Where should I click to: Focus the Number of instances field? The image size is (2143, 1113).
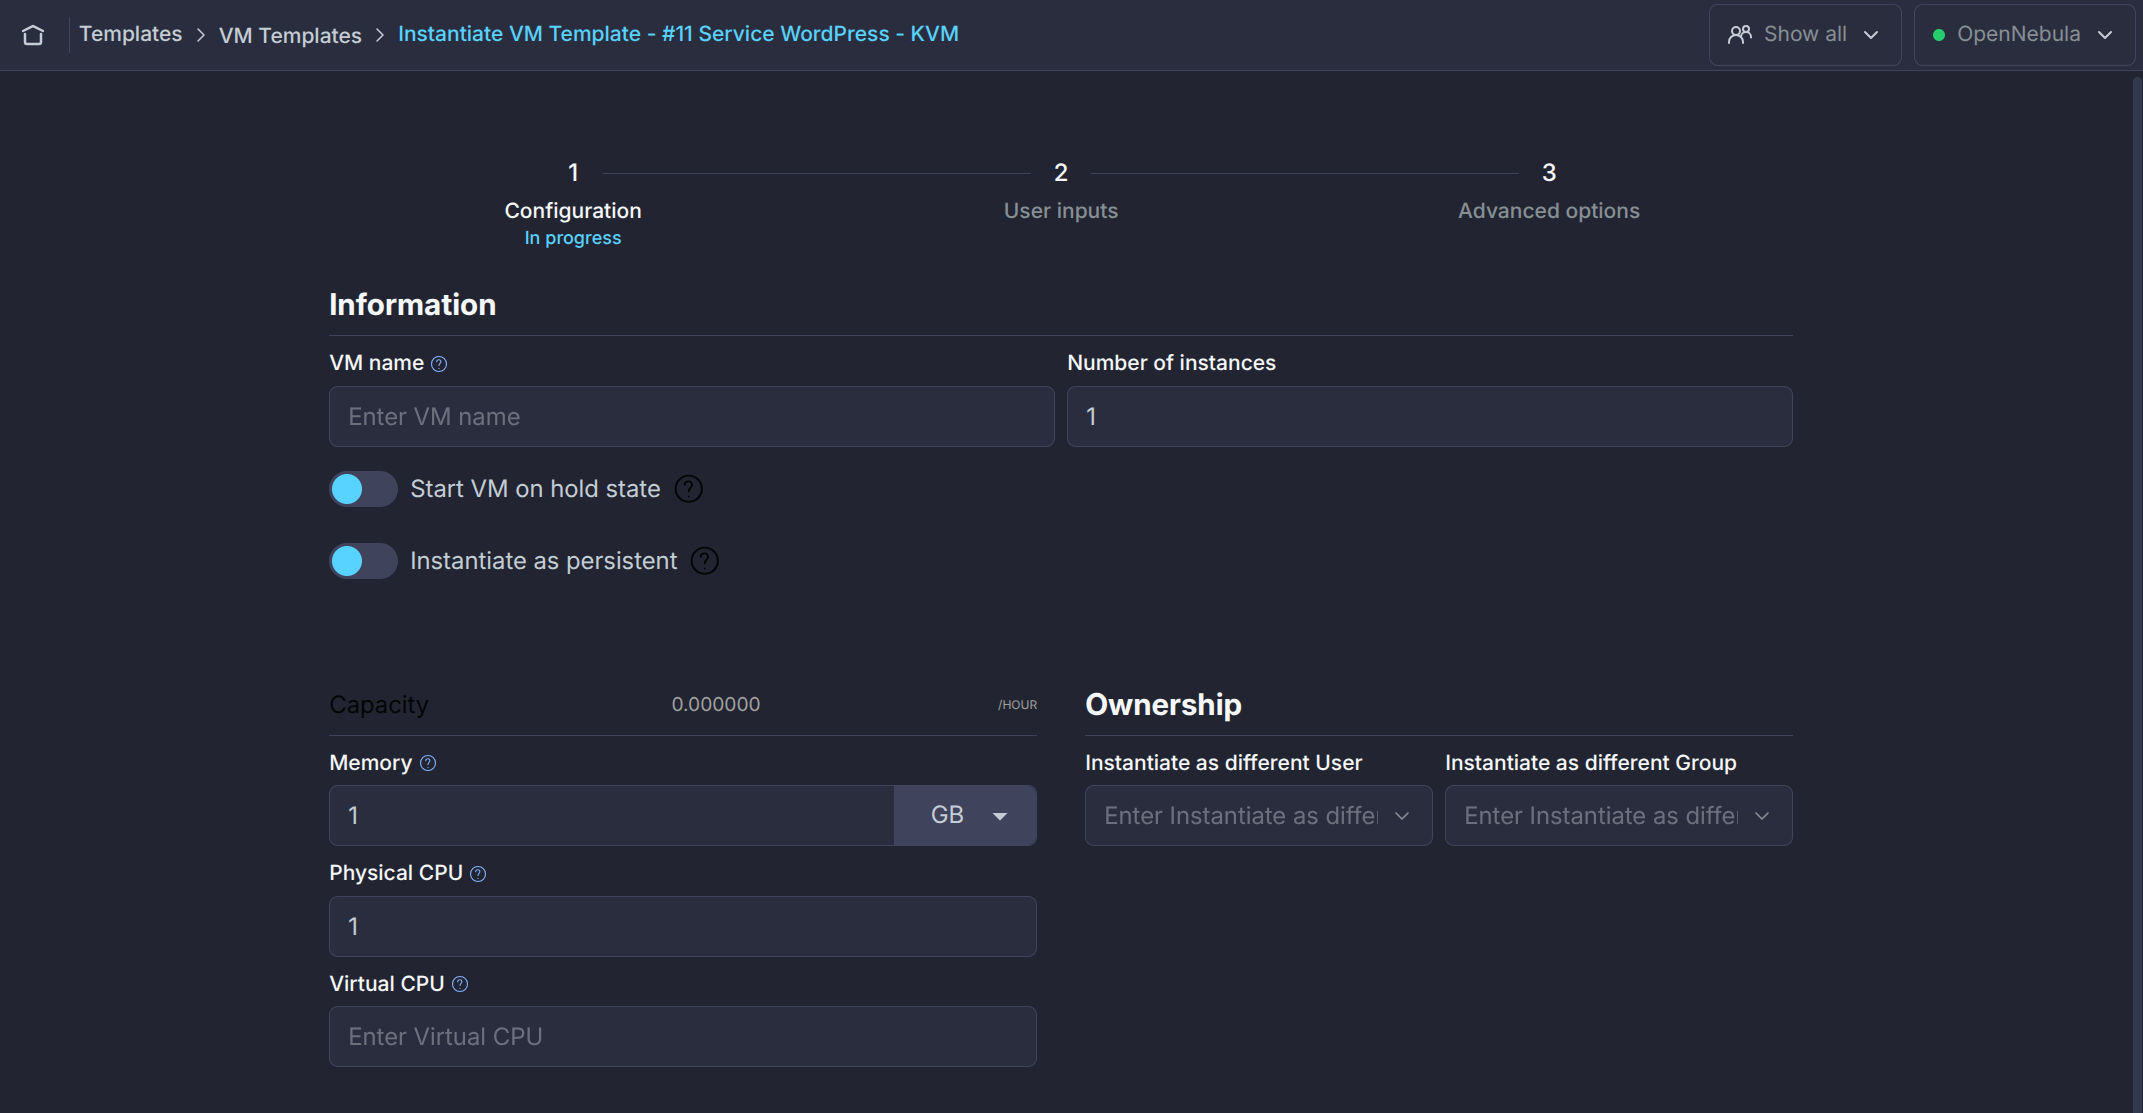[x=1430, y=417]
